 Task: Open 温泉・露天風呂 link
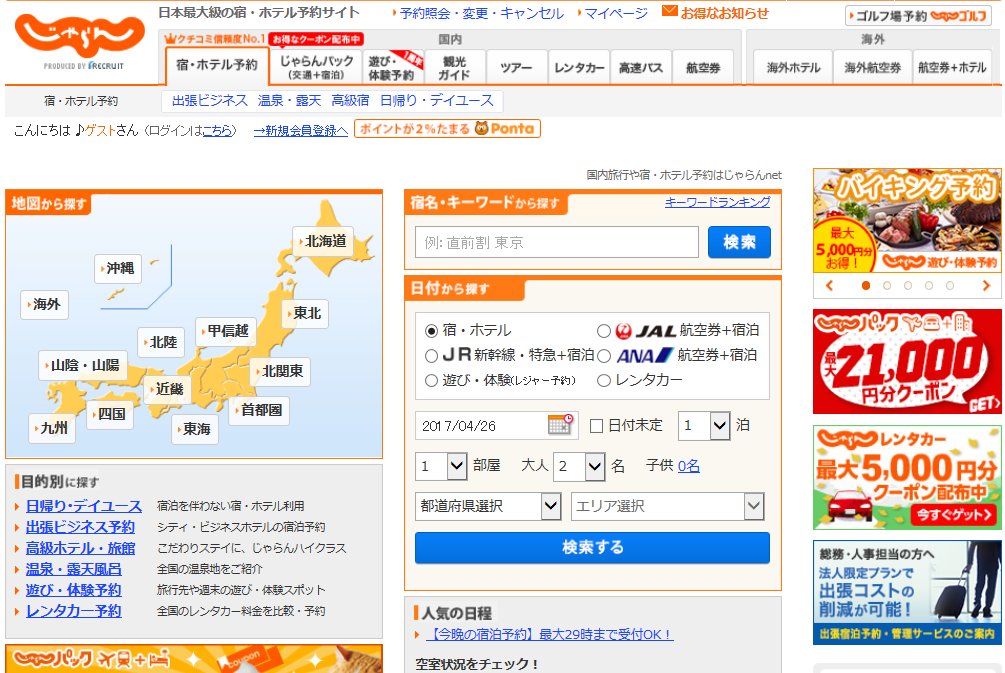pos(73,569)
